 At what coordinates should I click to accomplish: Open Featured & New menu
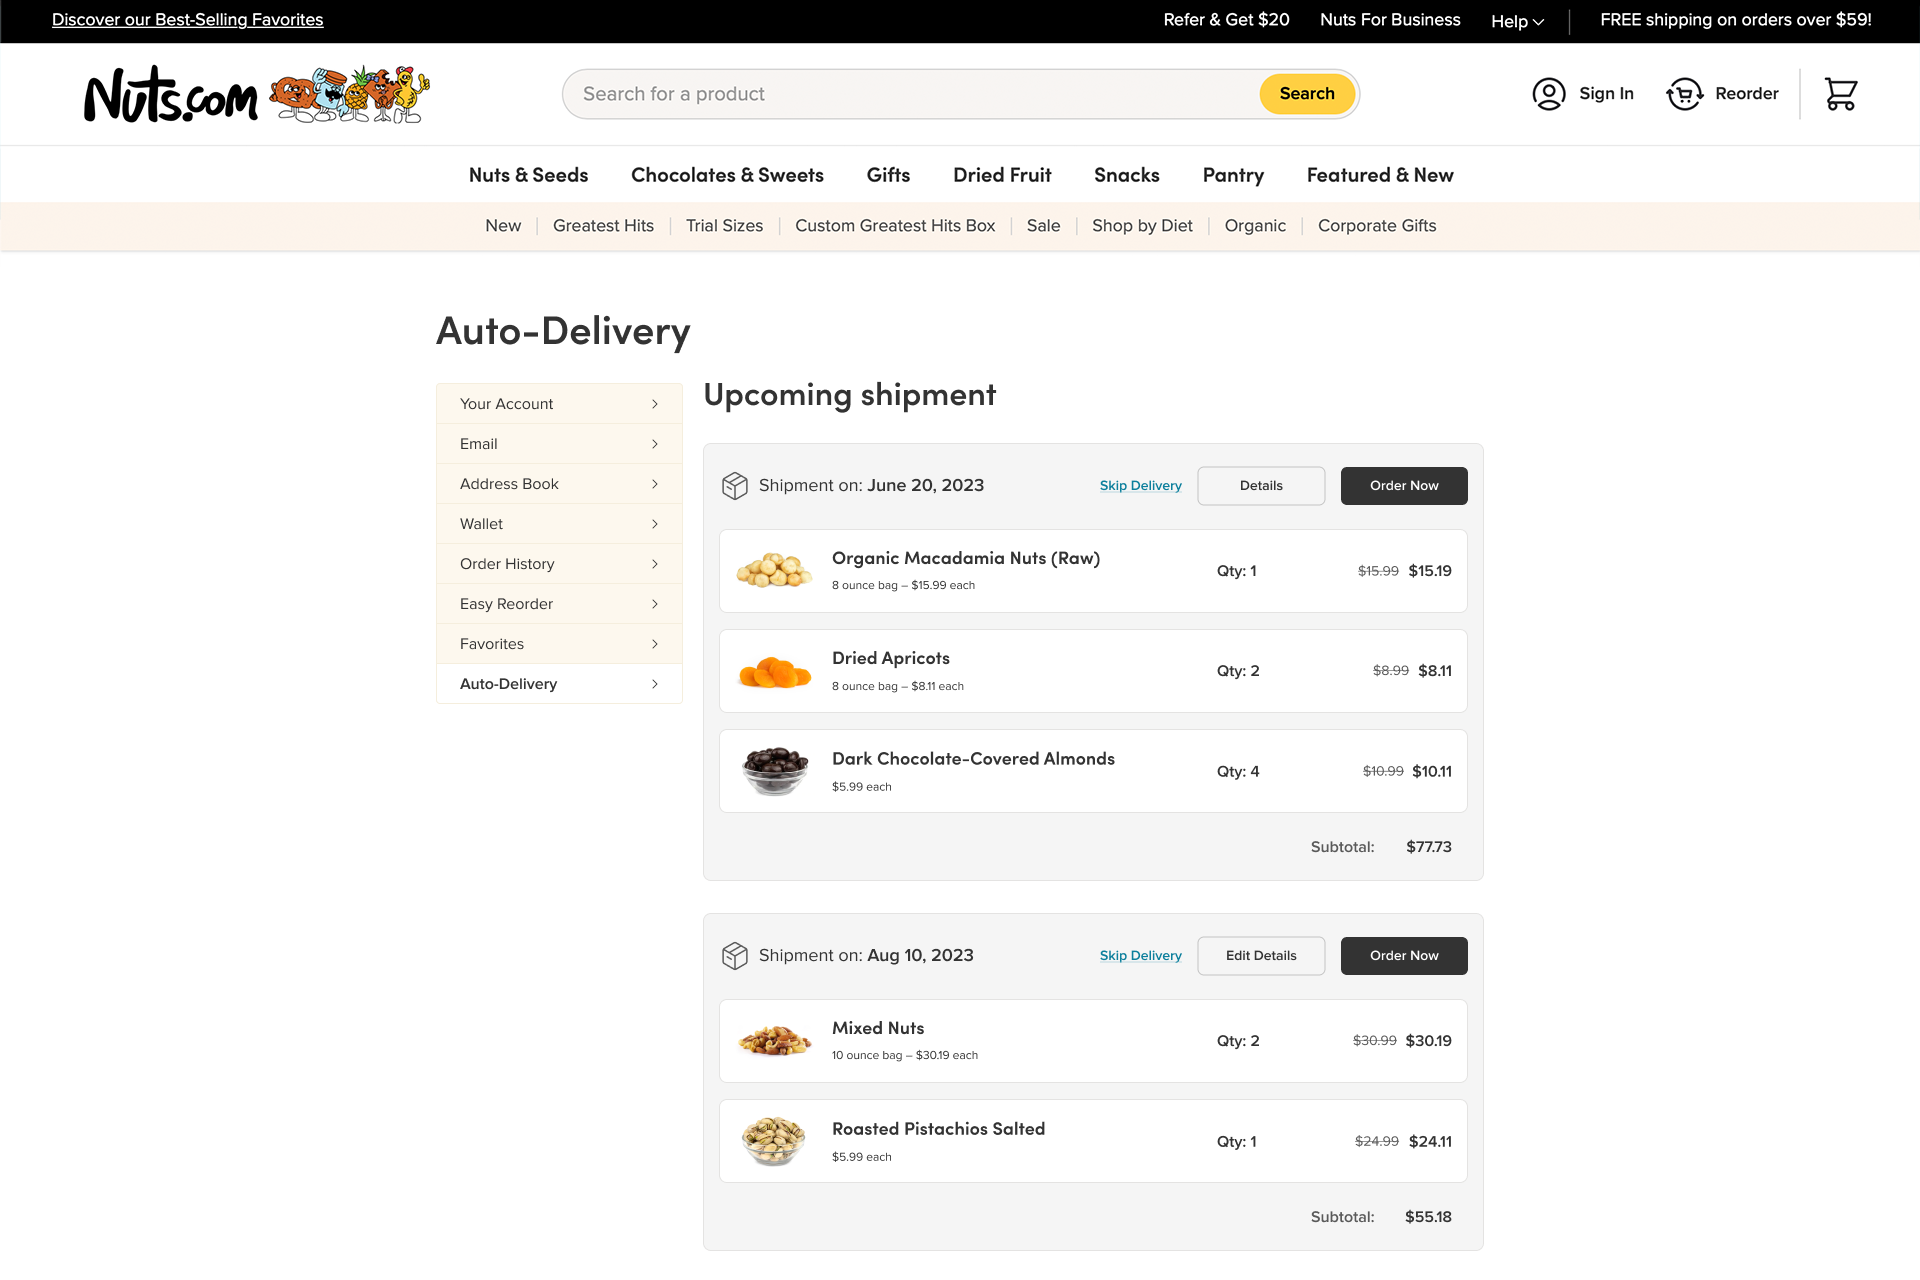1380,175
